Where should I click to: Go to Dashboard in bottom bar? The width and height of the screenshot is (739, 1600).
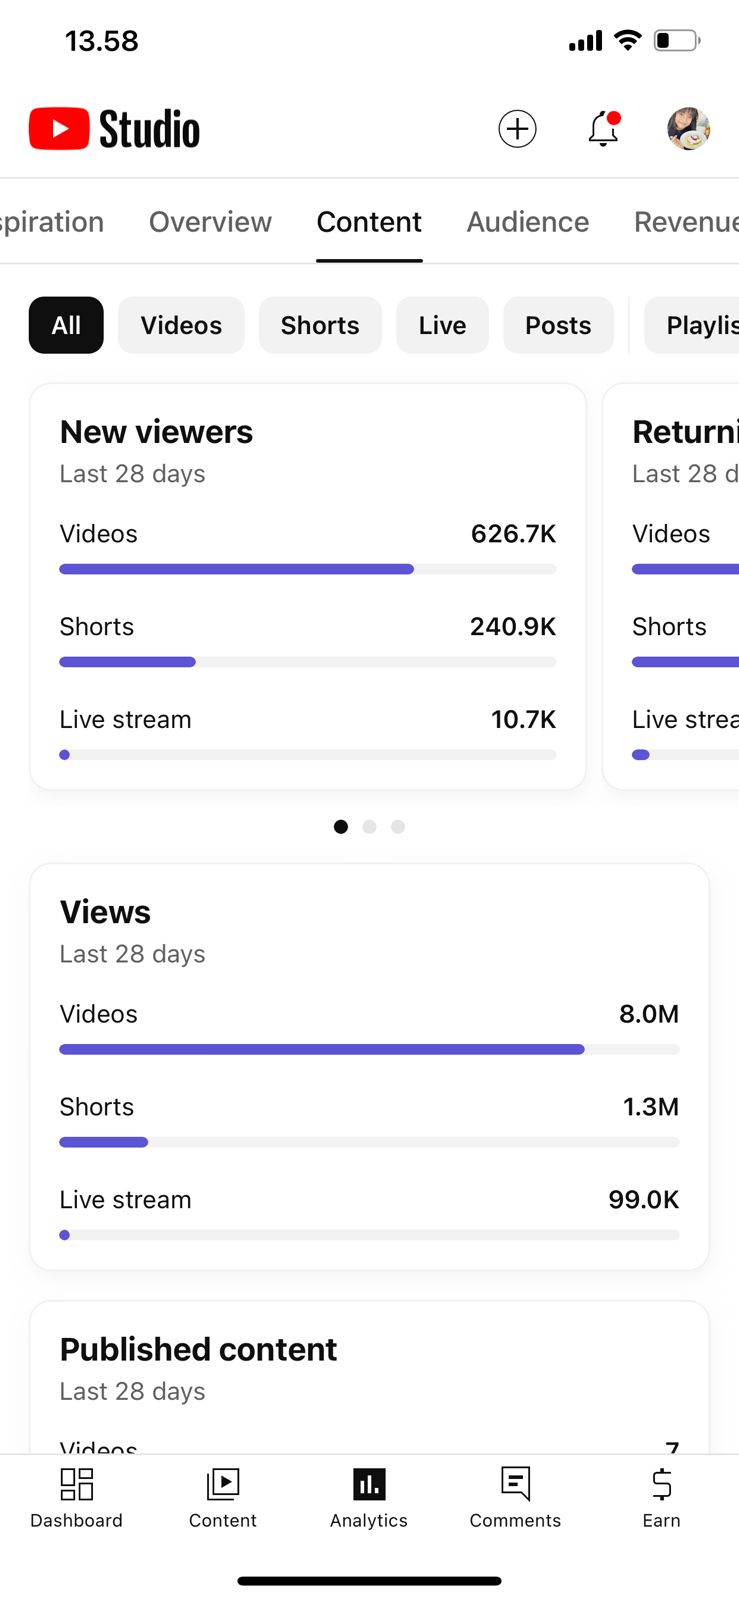click(76, 1497)
